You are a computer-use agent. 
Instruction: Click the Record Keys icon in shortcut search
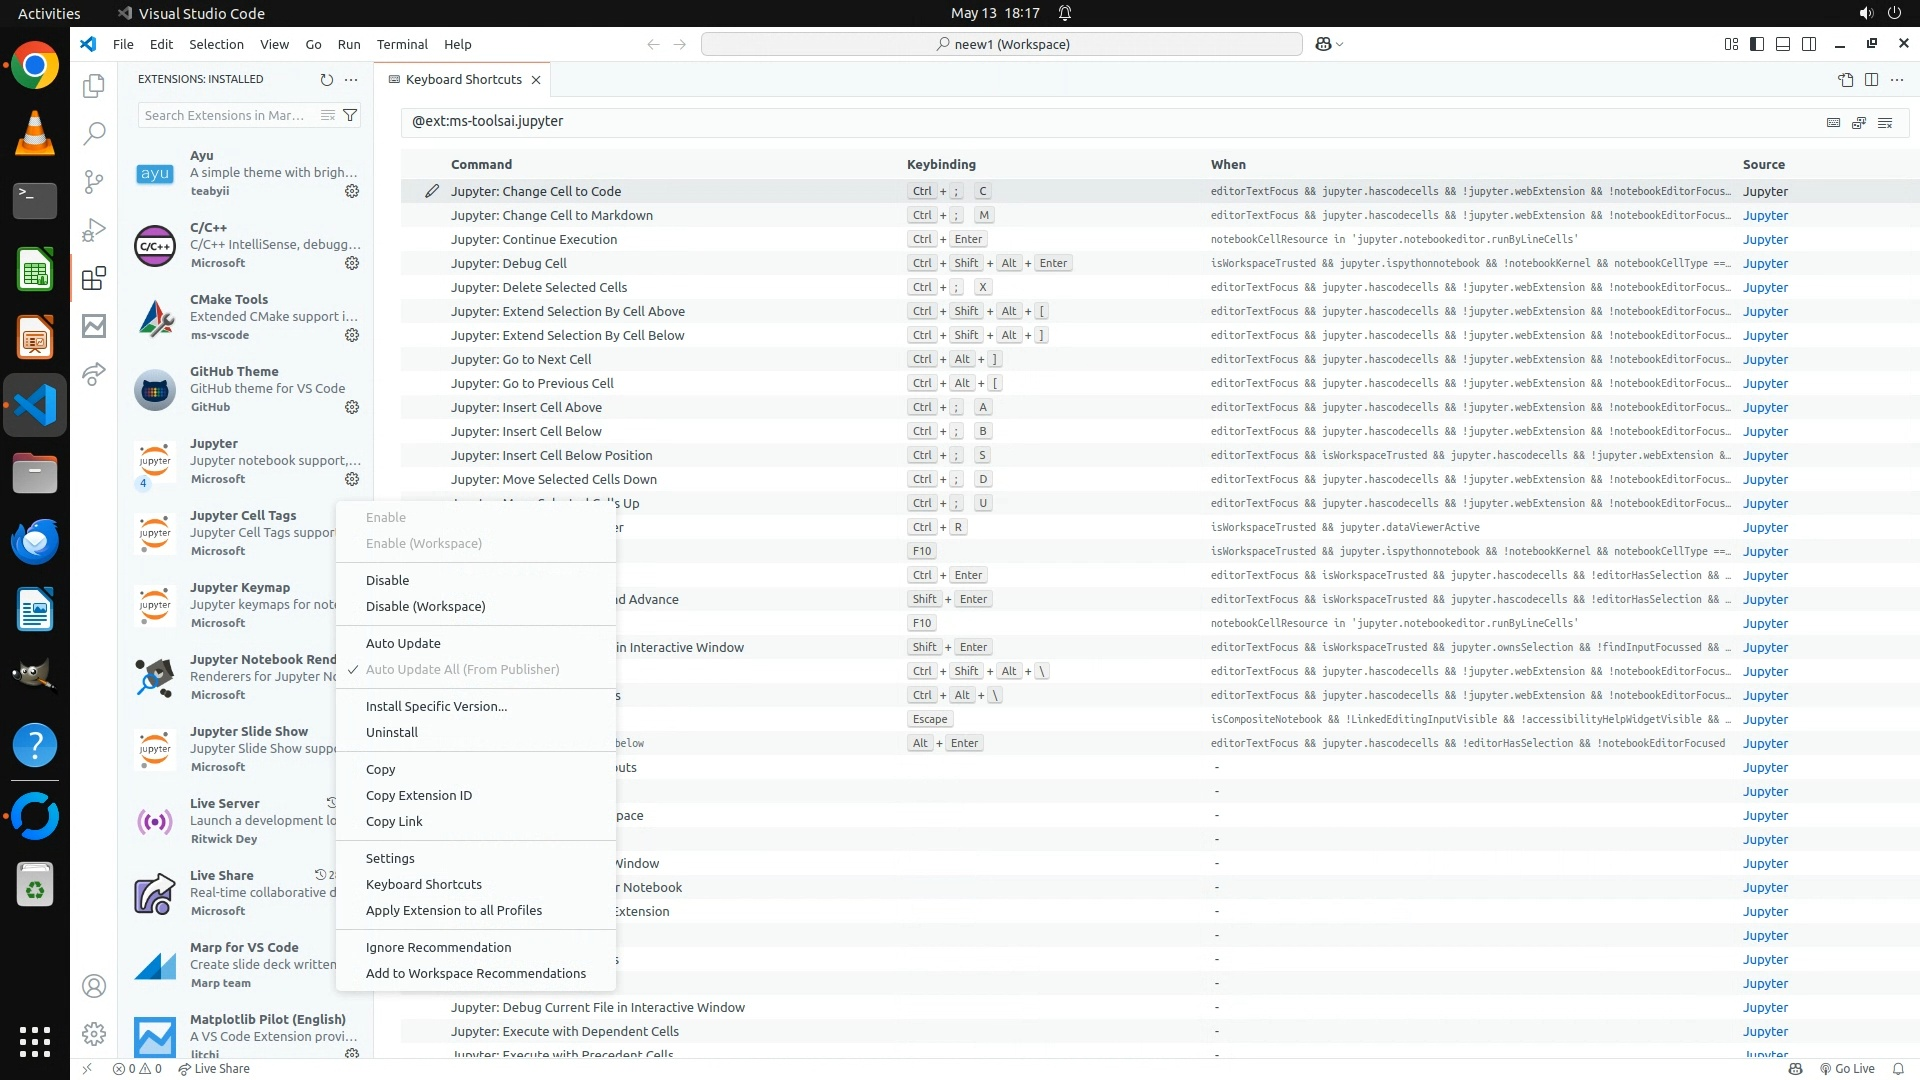point(1833,122)
